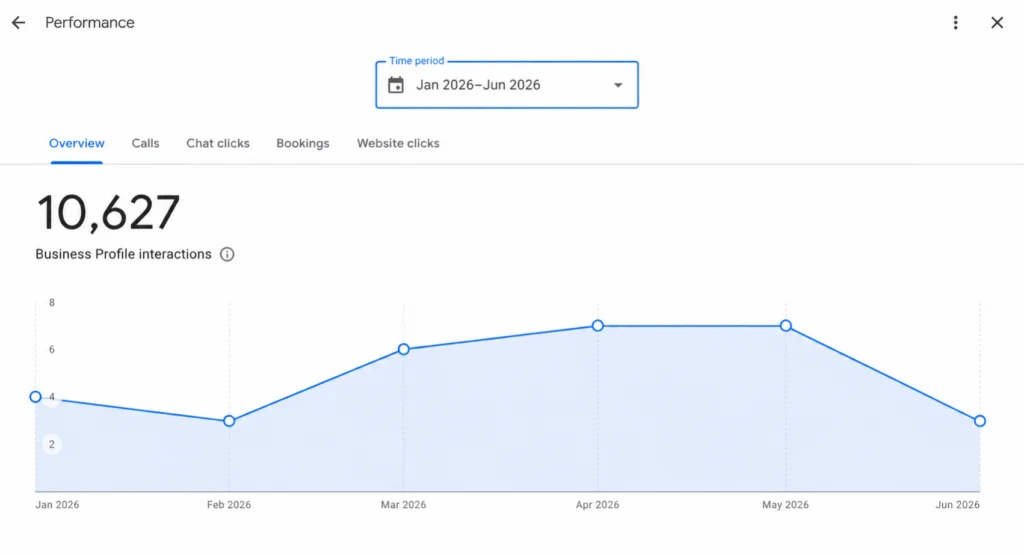Open the Chat clicks tab
This screenshot has width=1024, height=555.
217,144
